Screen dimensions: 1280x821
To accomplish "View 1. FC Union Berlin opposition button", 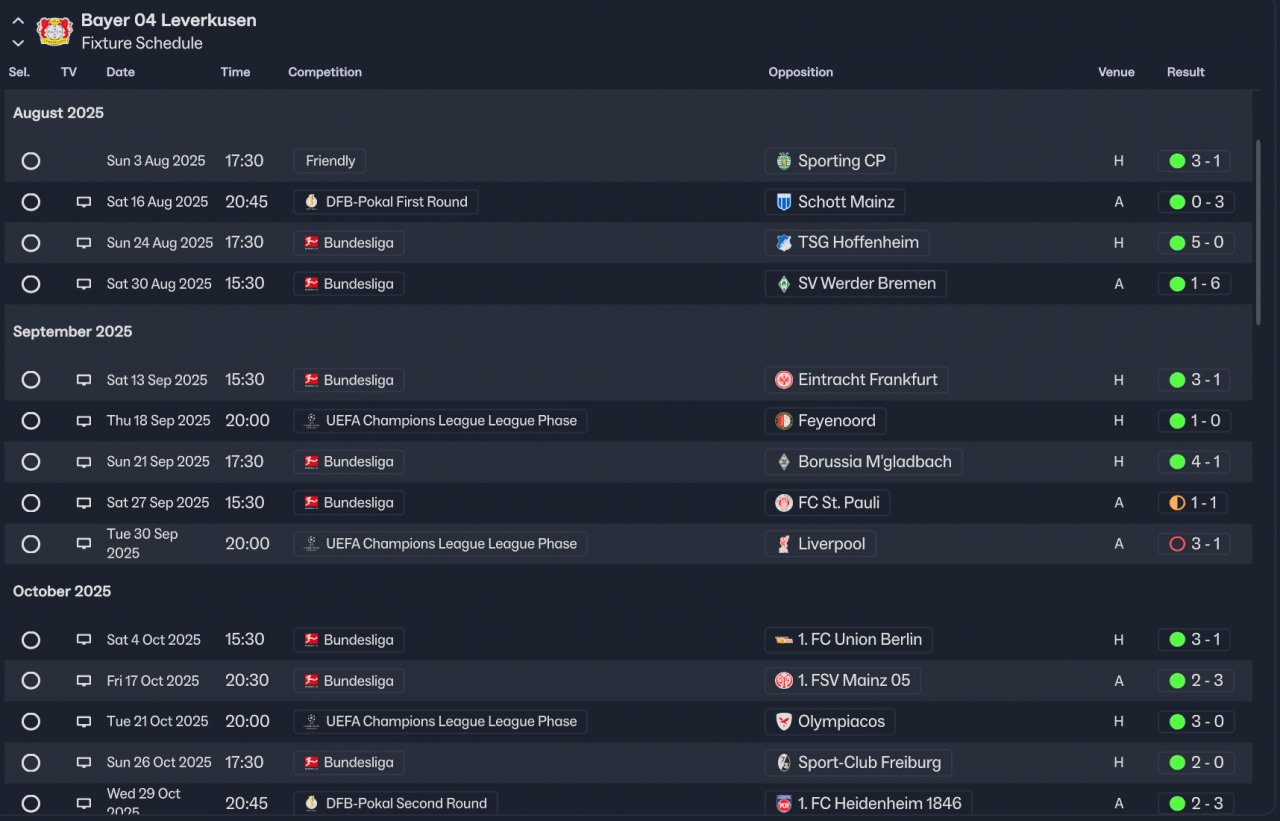I will click(x=849, y=640).
